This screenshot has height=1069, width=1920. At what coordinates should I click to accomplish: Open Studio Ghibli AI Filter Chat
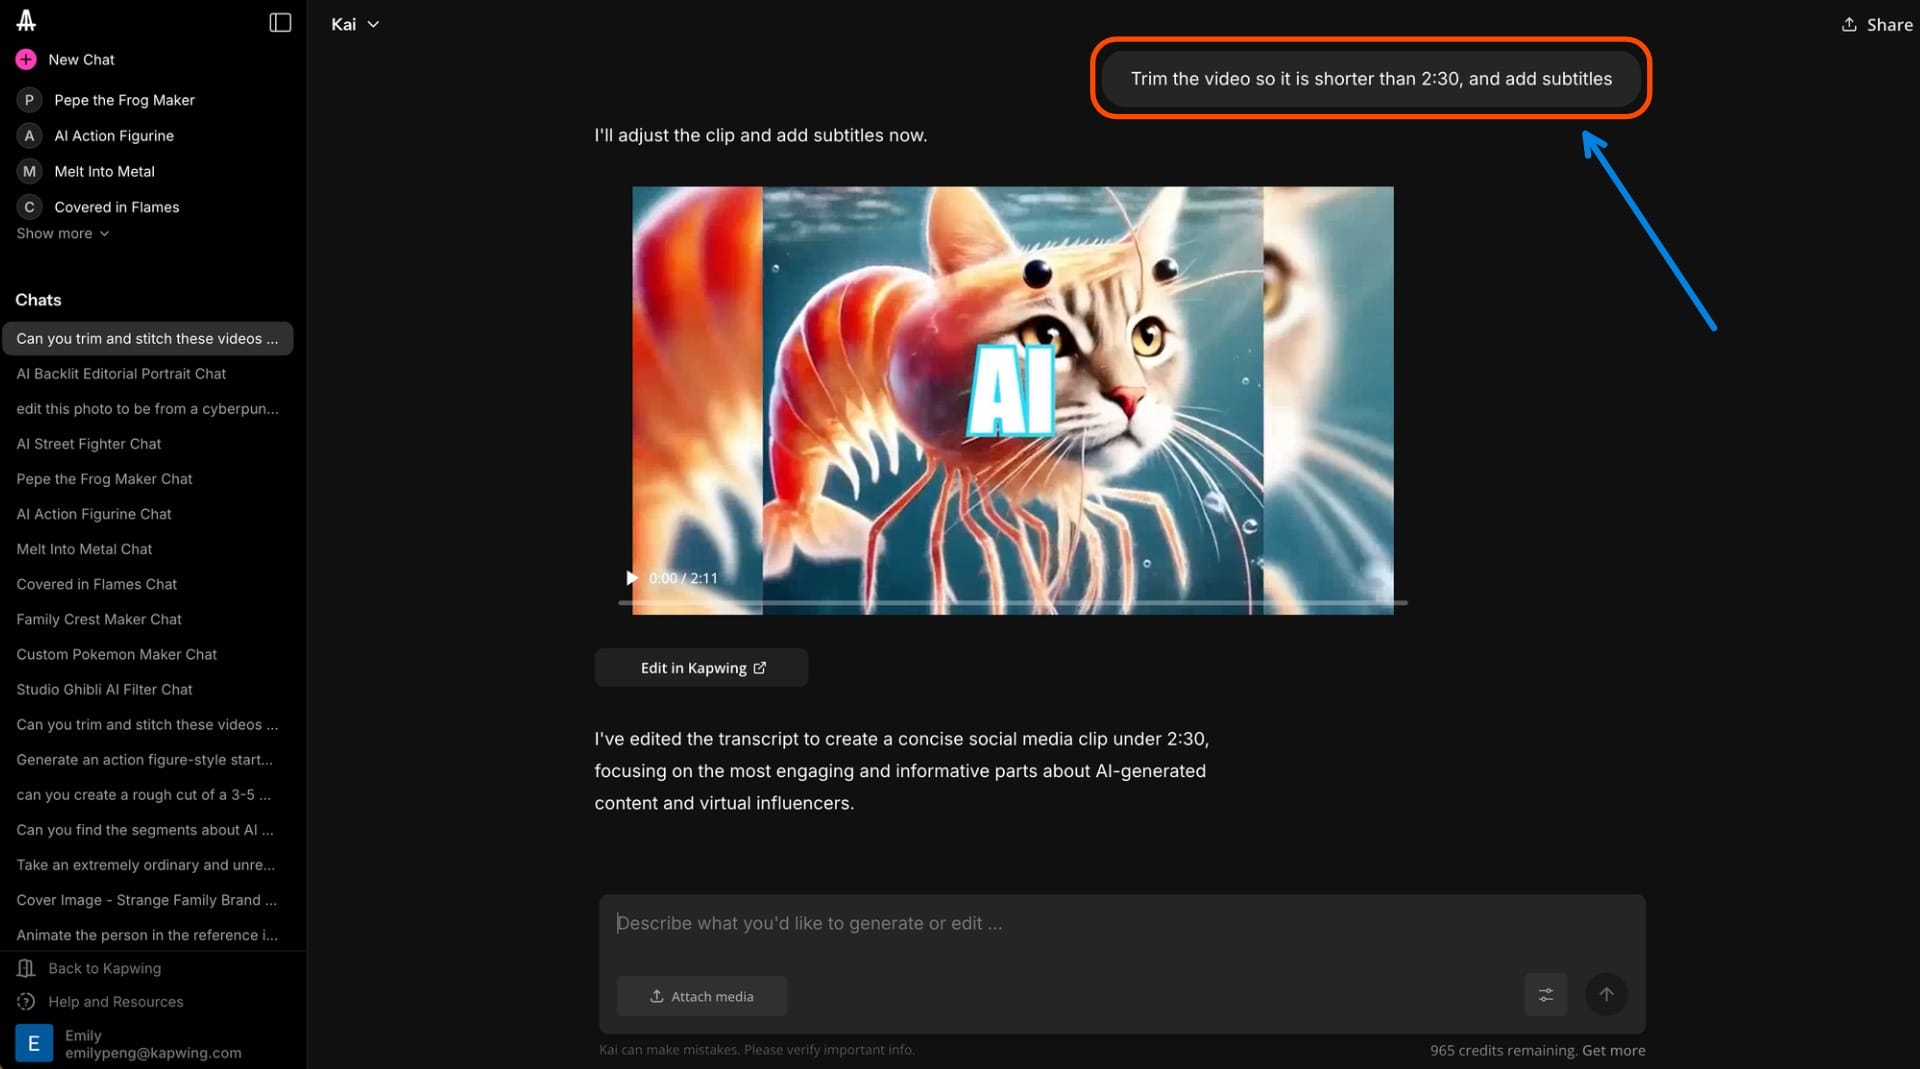click(104, 689)
